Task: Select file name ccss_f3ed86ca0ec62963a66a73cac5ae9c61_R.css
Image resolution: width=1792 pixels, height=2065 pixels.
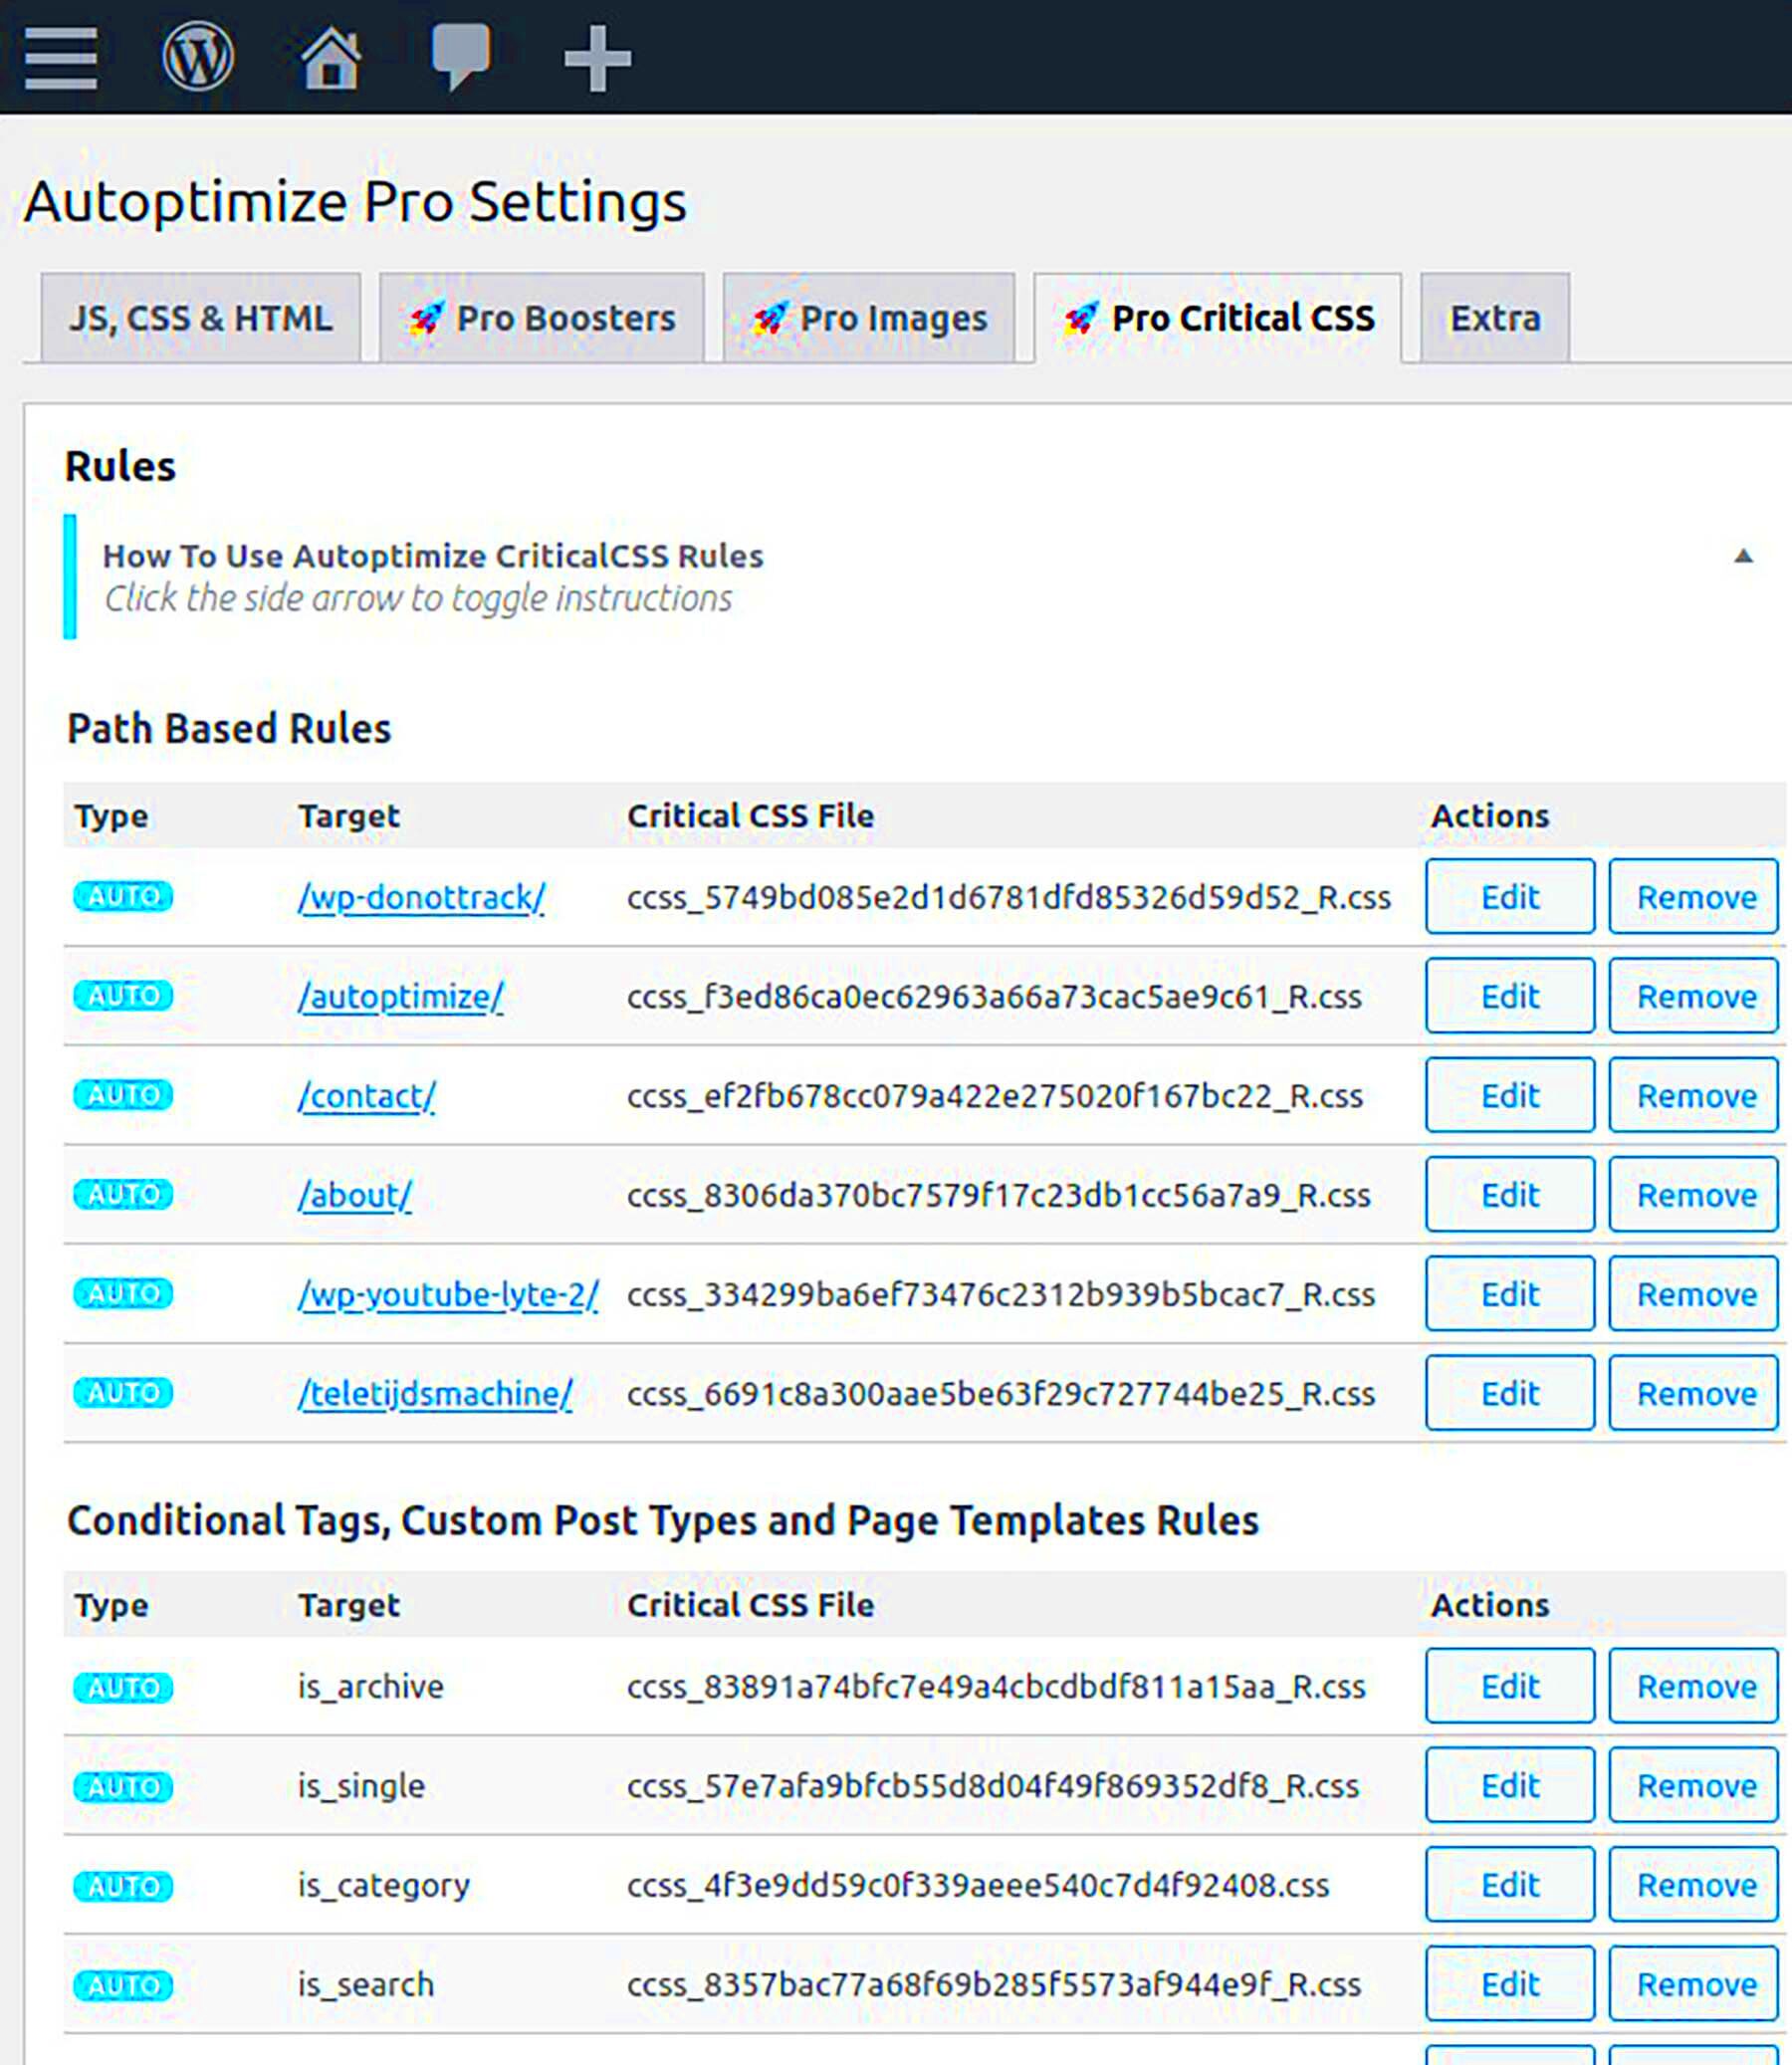Action: (x=994, y=996)
